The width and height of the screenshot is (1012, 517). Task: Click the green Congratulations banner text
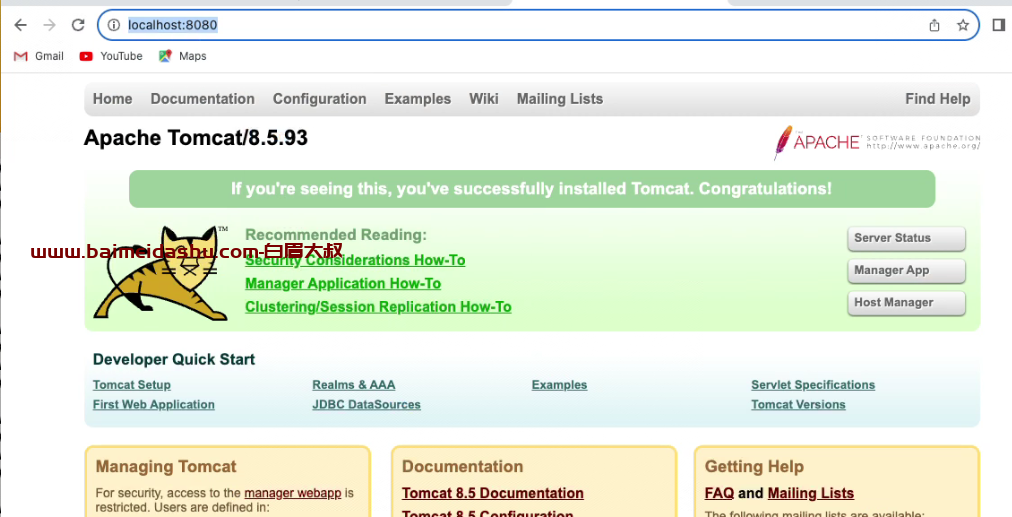point(531,189)
